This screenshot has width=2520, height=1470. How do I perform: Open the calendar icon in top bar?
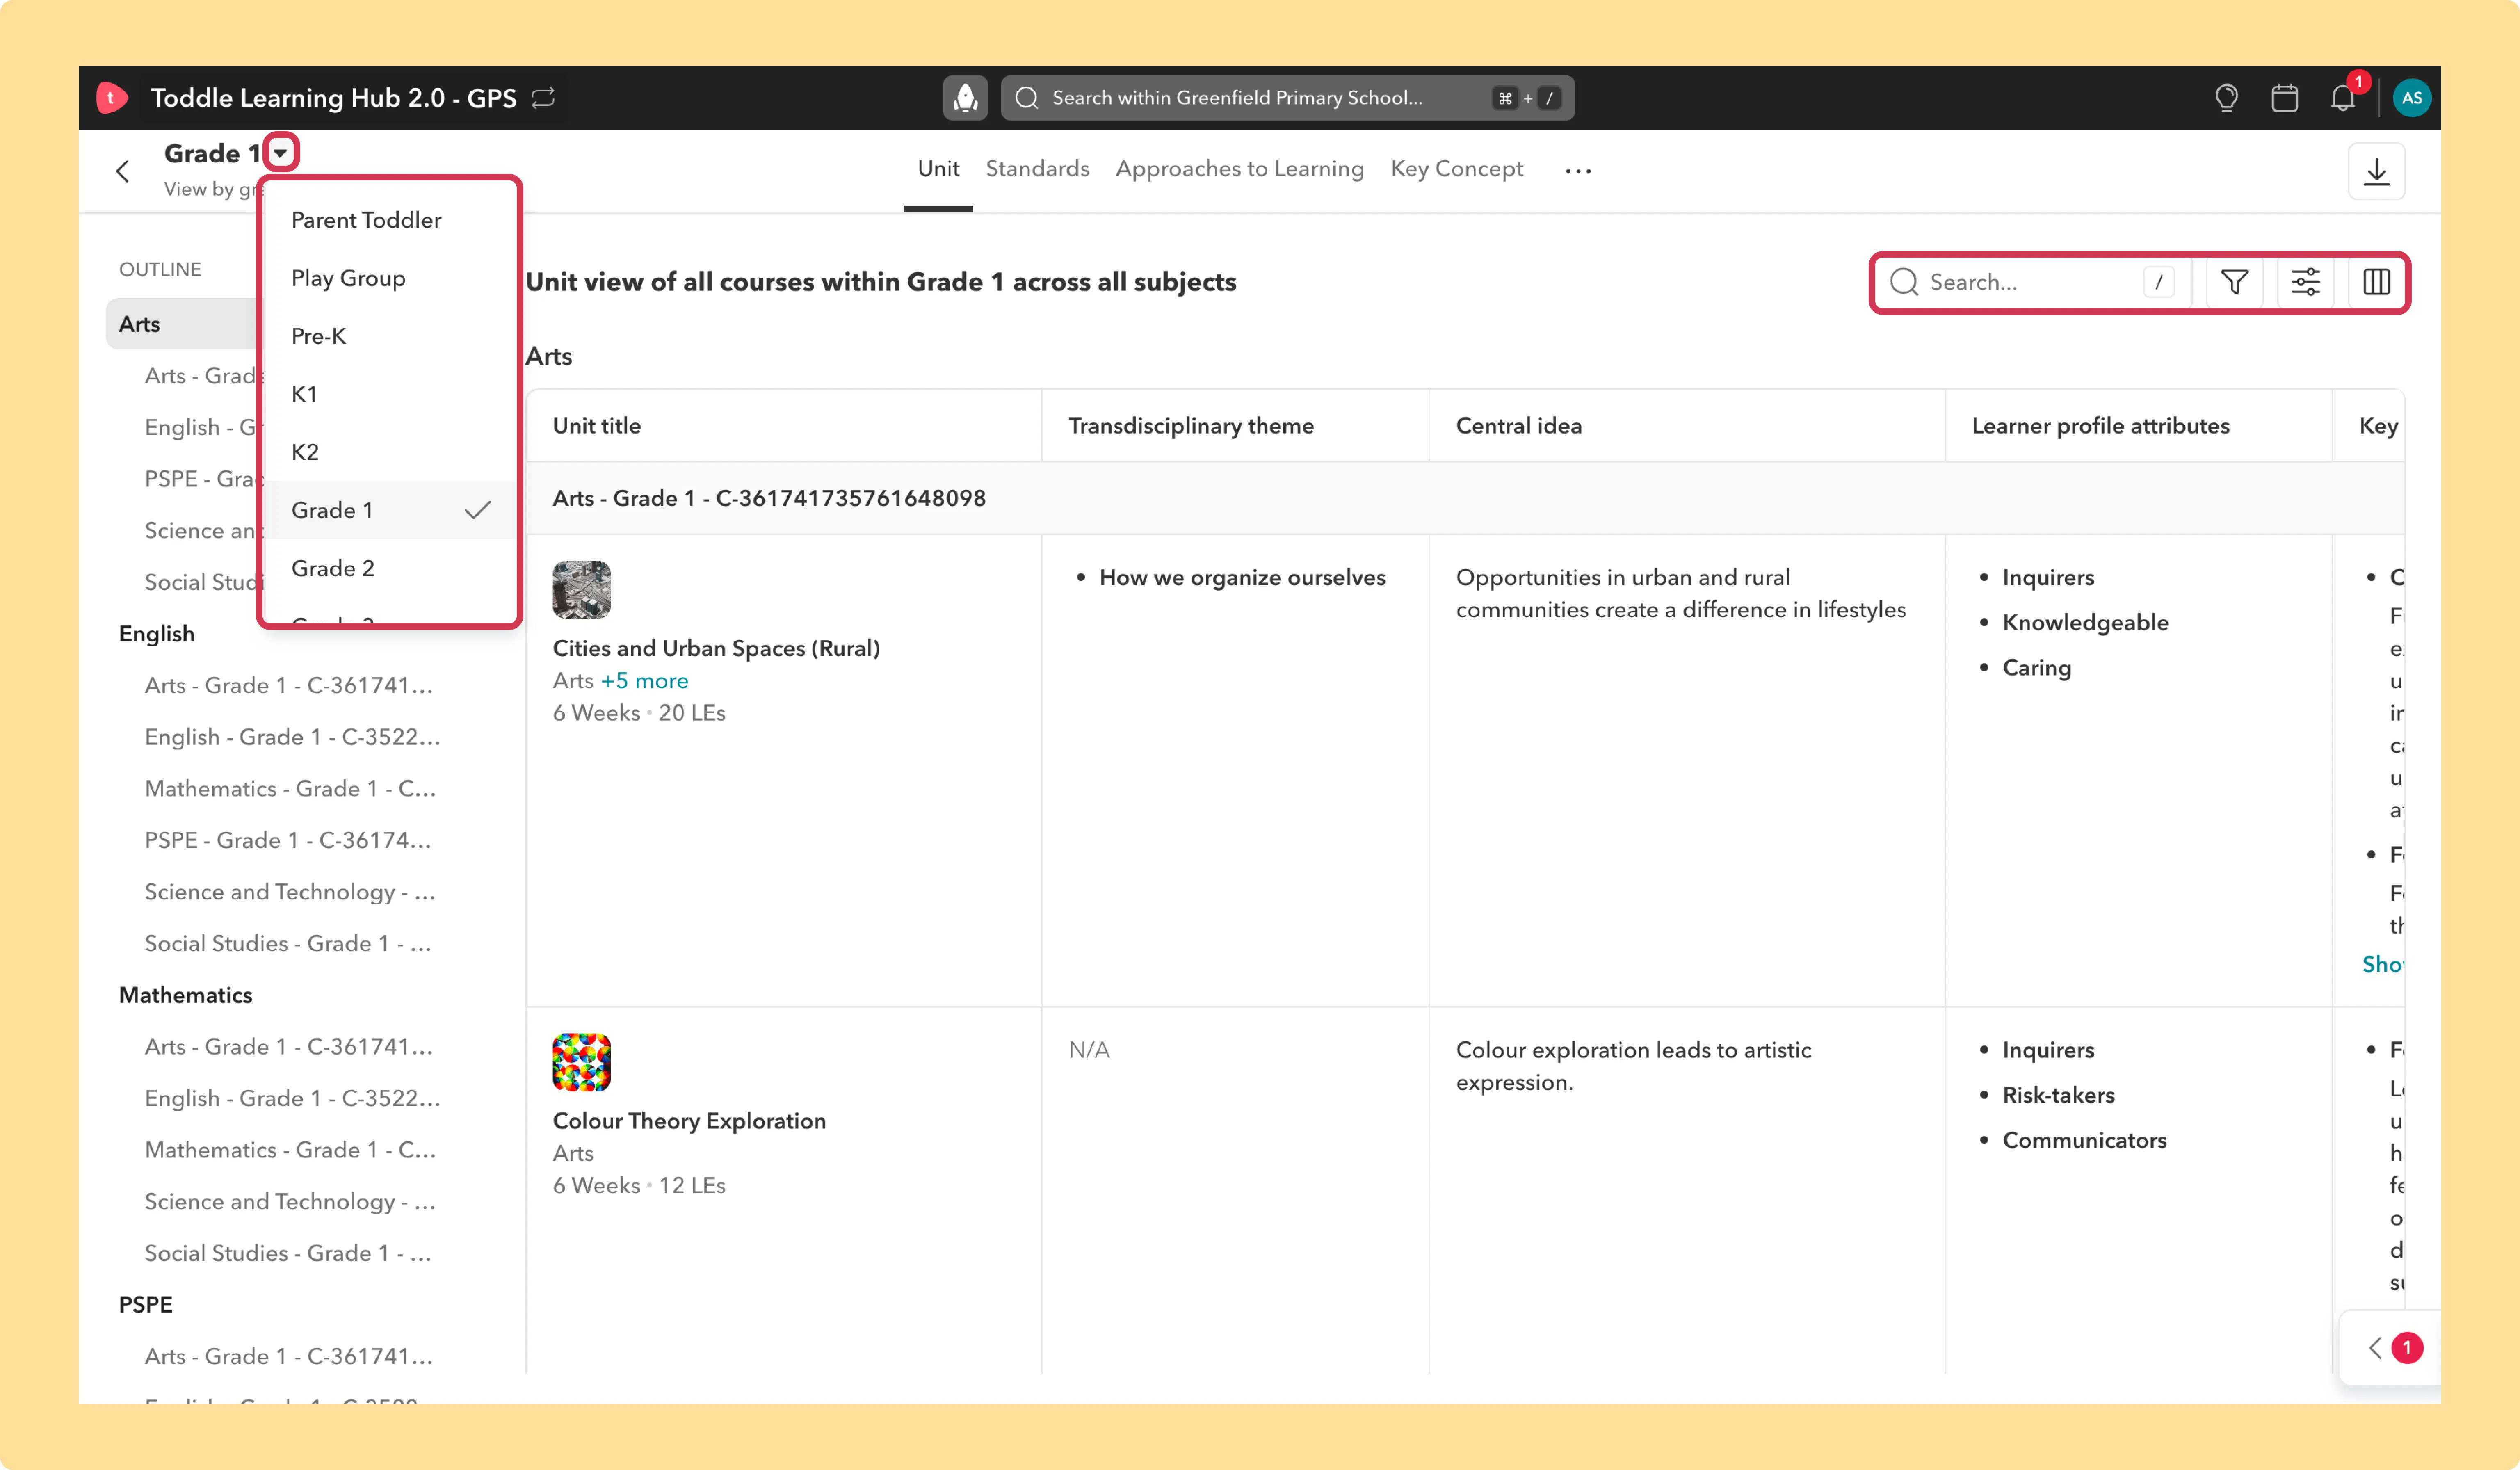(x=2284, y=98)
